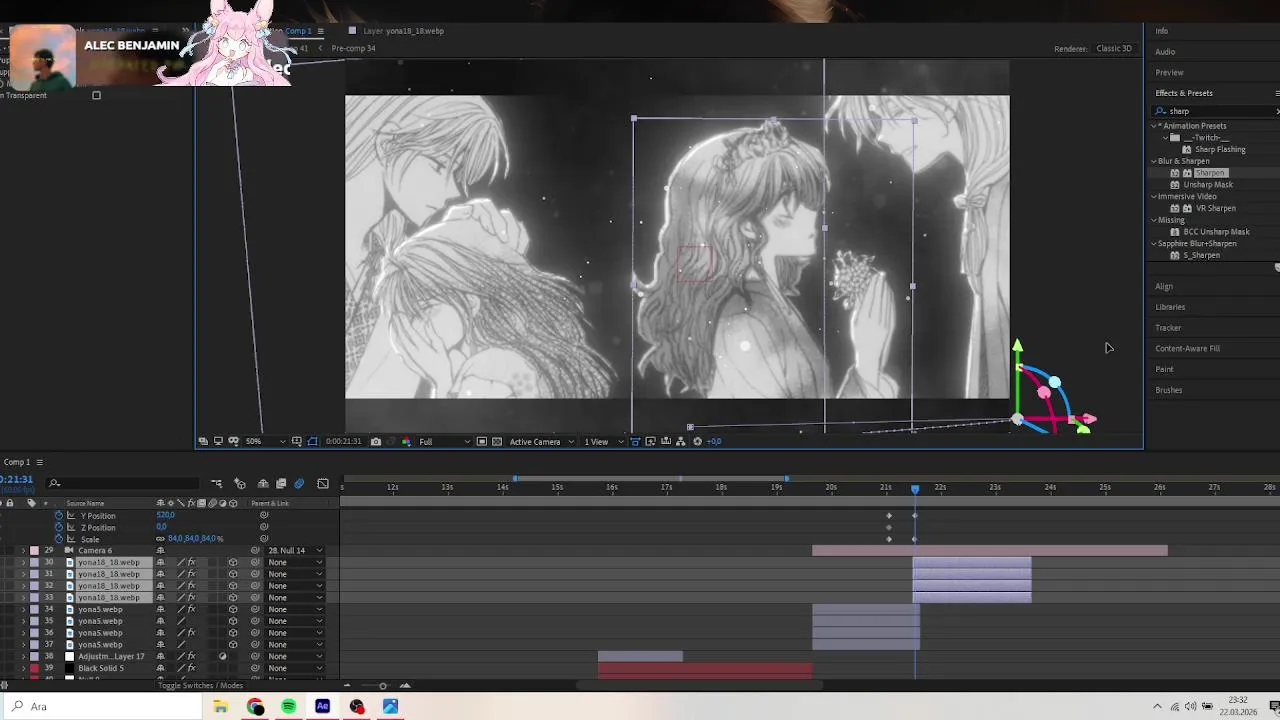The width and height of the screenshot is (1280, 720).
Task: Open the Tracker panel
Action: (1168, 328)
